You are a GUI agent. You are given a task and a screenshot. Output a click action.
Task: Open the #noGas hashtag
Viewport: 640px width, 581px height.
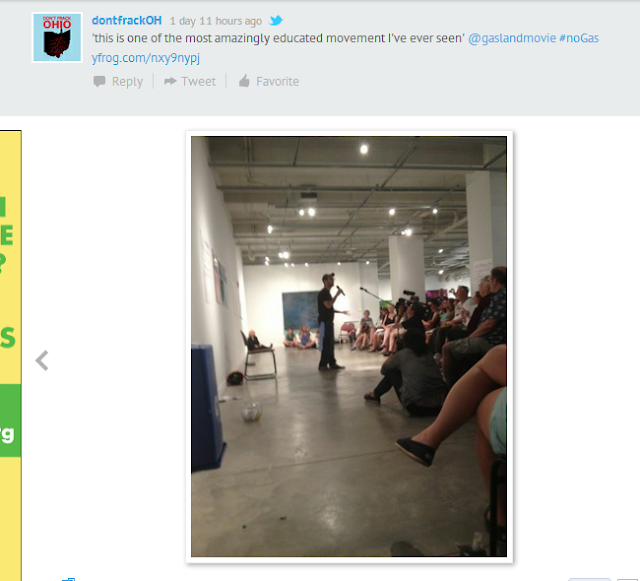click(x=579, y=38)
